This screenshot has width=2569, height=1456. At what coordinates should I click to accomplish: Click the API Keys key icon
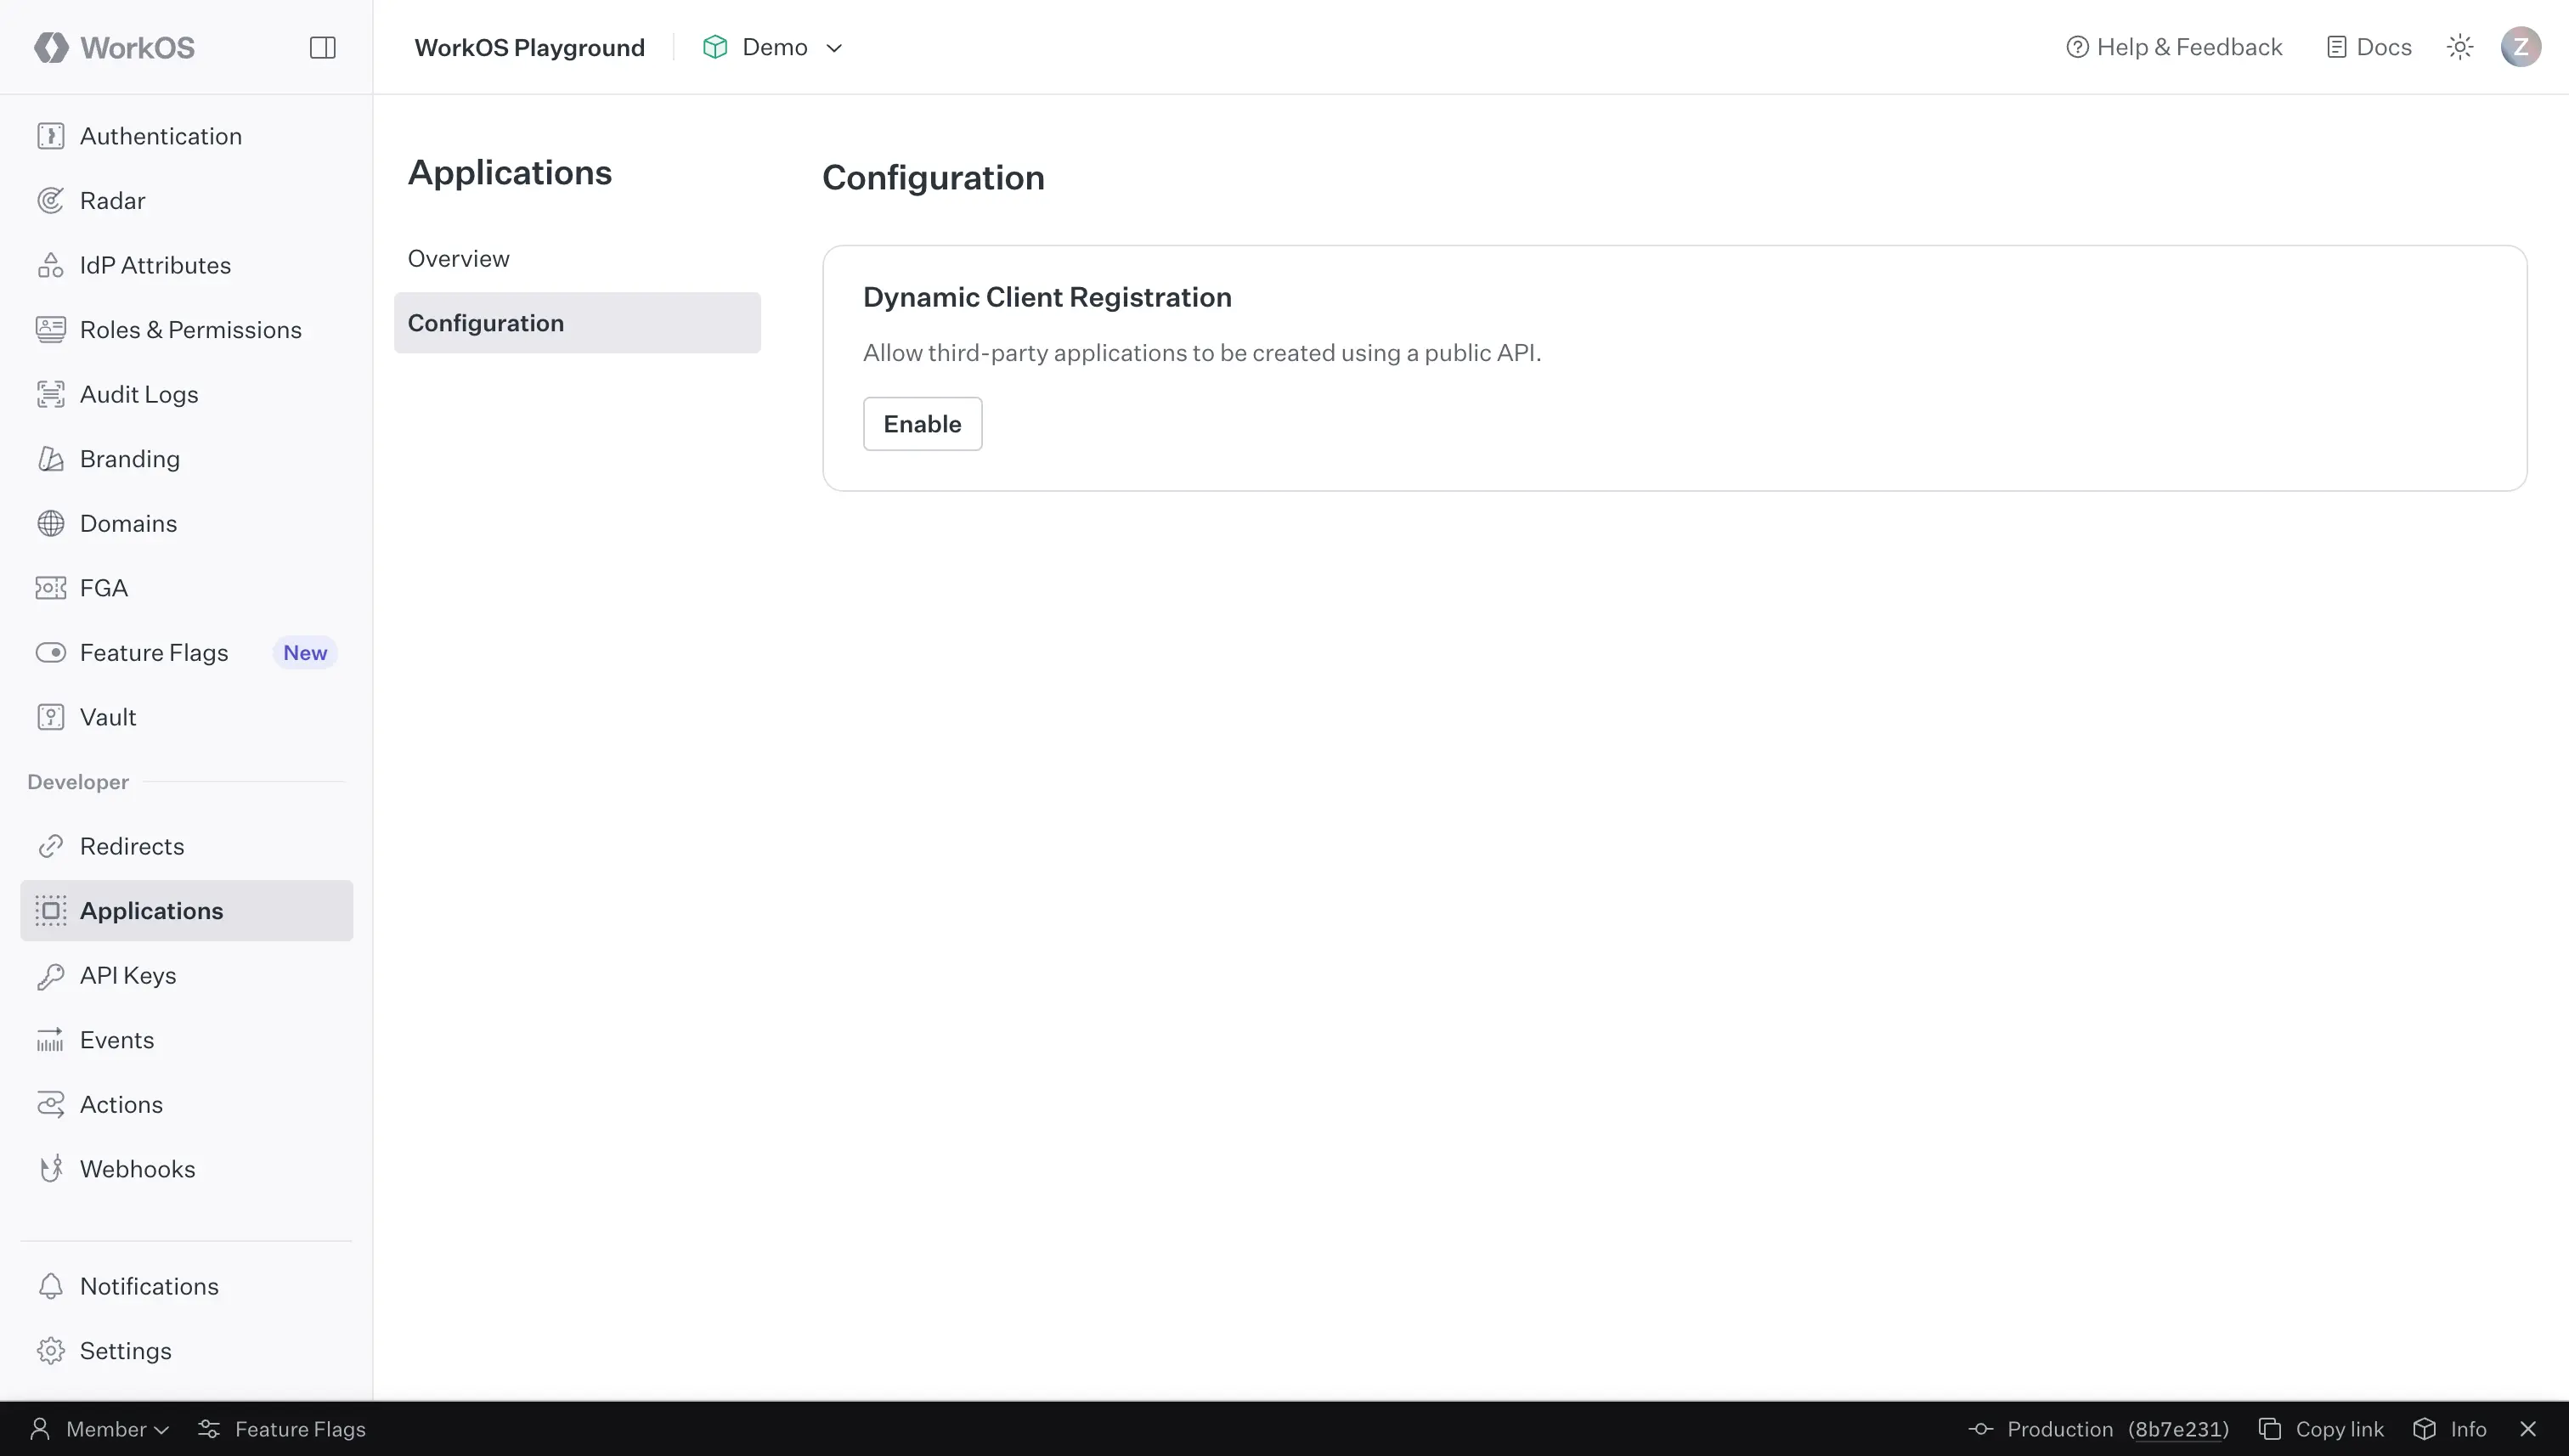point(51,975)
